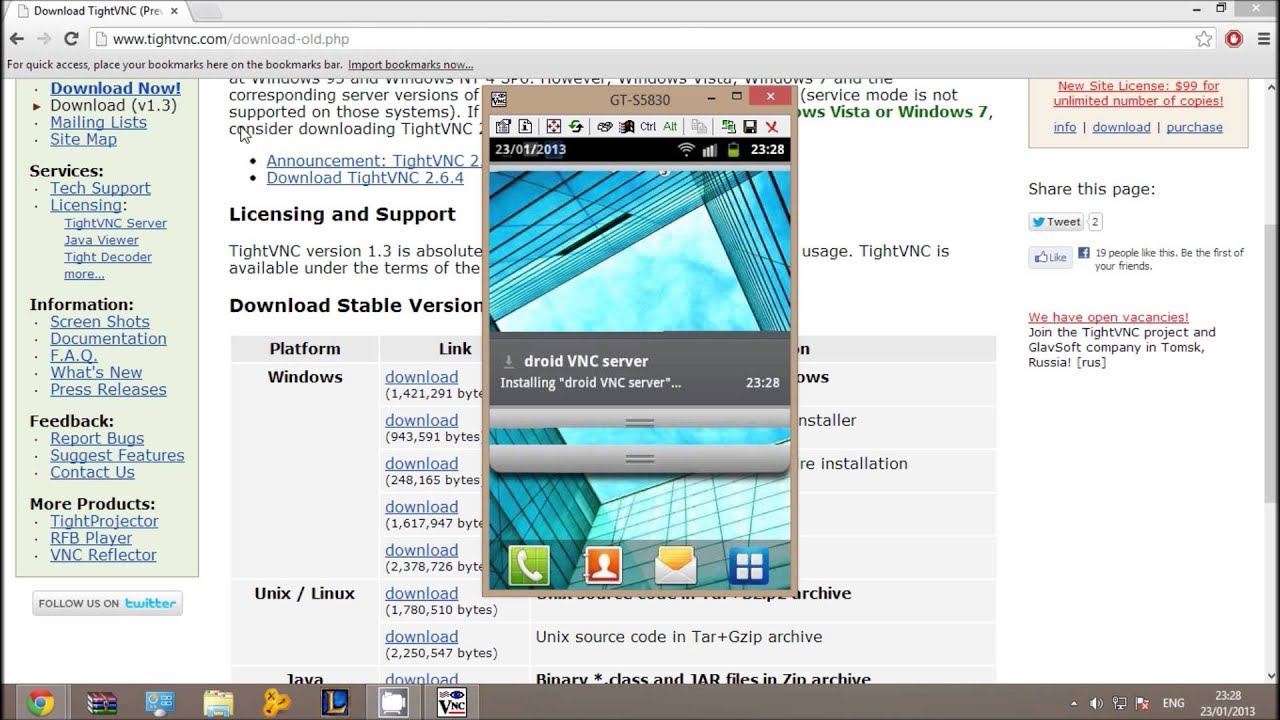Open TightProjector product link

coord(105,522)
